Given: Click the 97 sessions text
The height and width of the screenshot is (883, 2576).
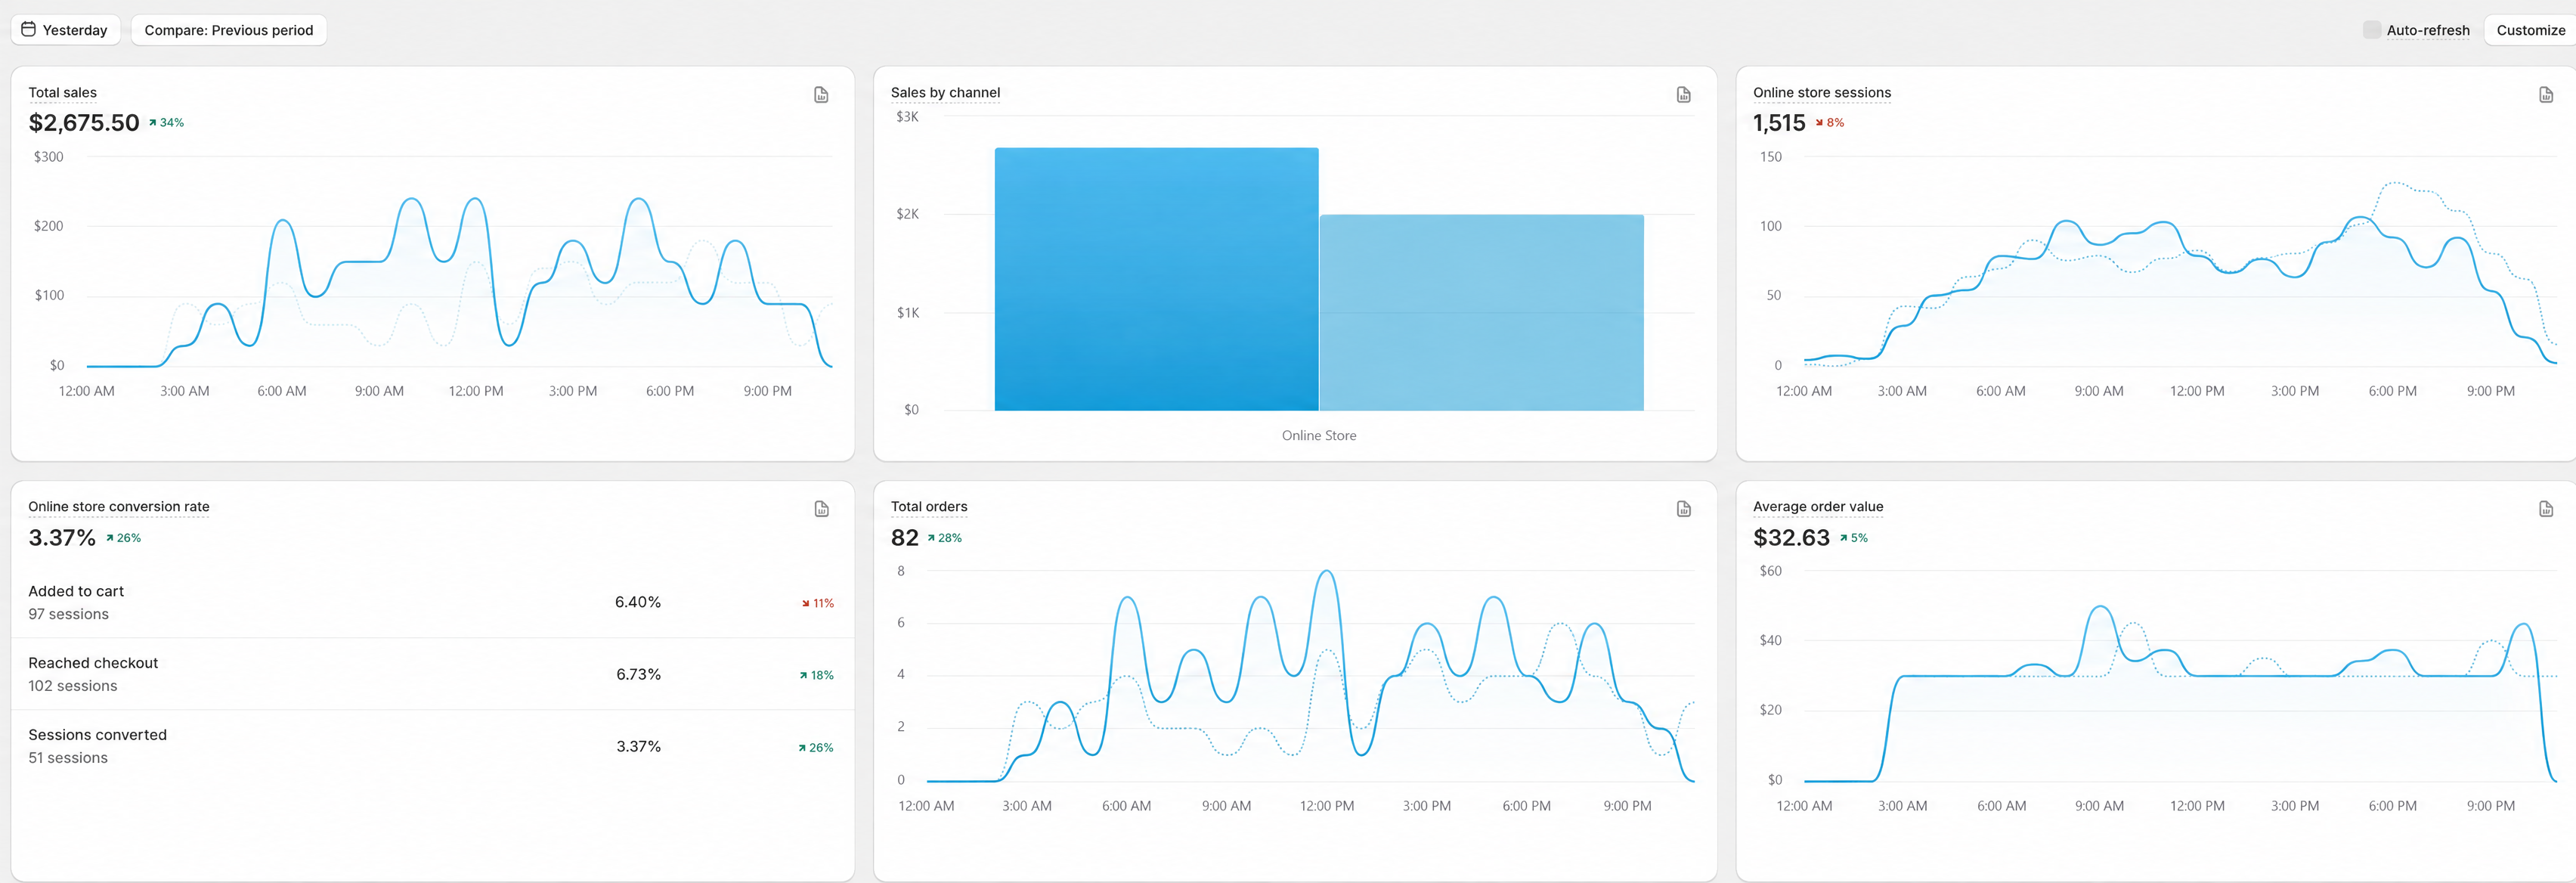Looking at the screenshot, I should coord(68,614).
